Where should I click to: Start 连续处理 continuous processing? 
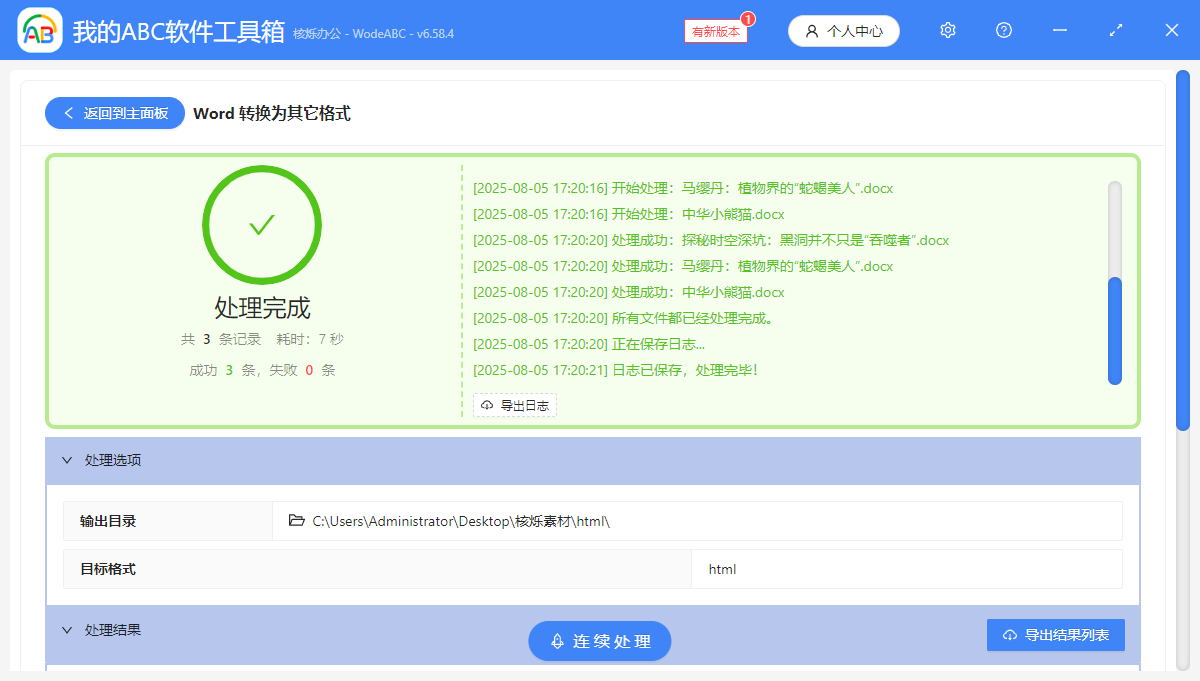click(599, 641)
